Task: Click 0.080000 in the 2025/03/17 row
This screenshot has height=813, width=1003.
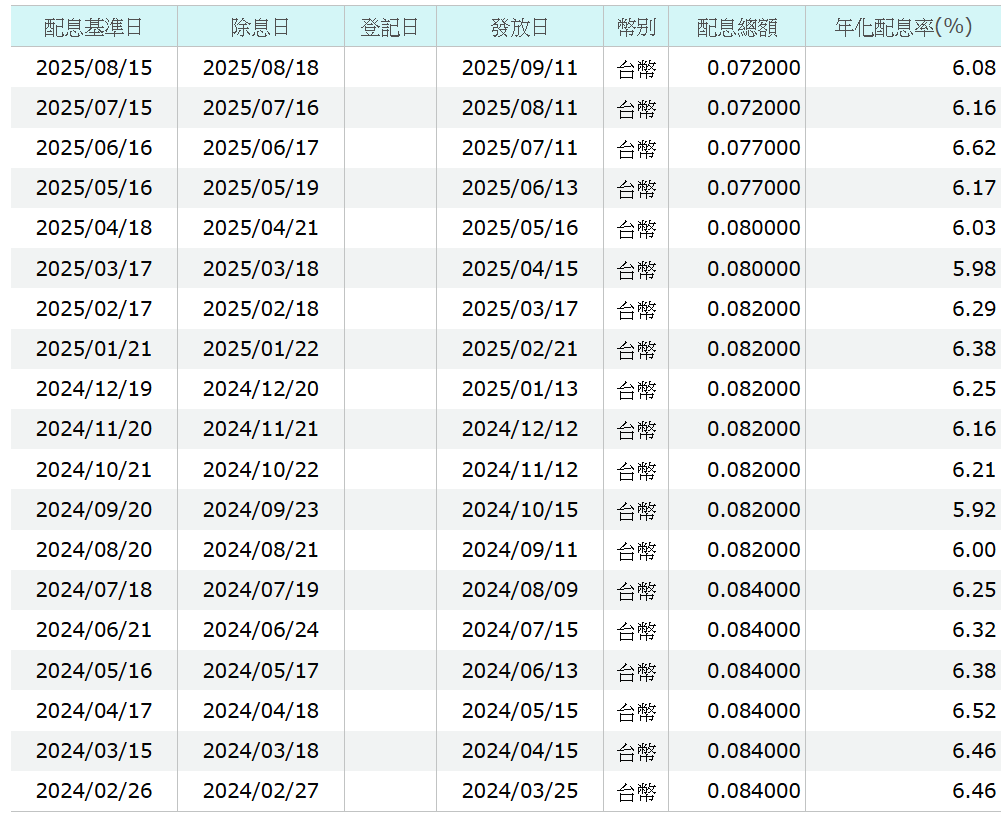Action: pyautogui.click(x=754, y=269)
